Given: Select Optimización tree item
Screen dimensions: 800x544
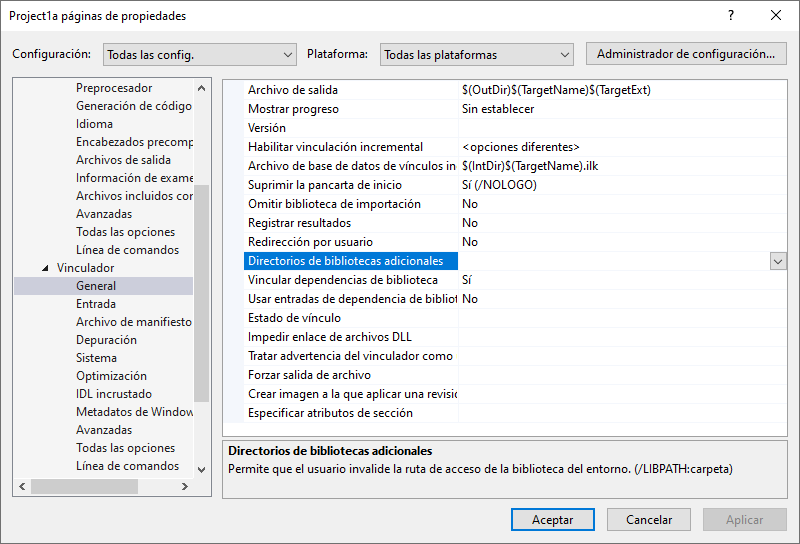Looking at the screenshot, I should [111, 376].
